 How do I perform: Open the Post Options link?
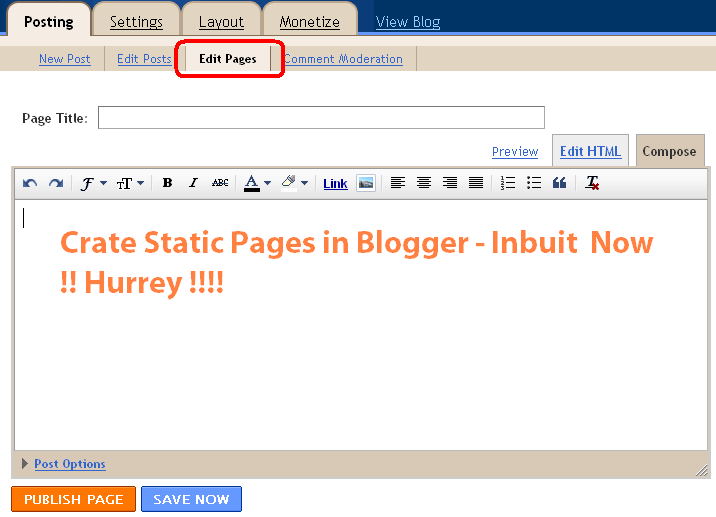[70, 464]
